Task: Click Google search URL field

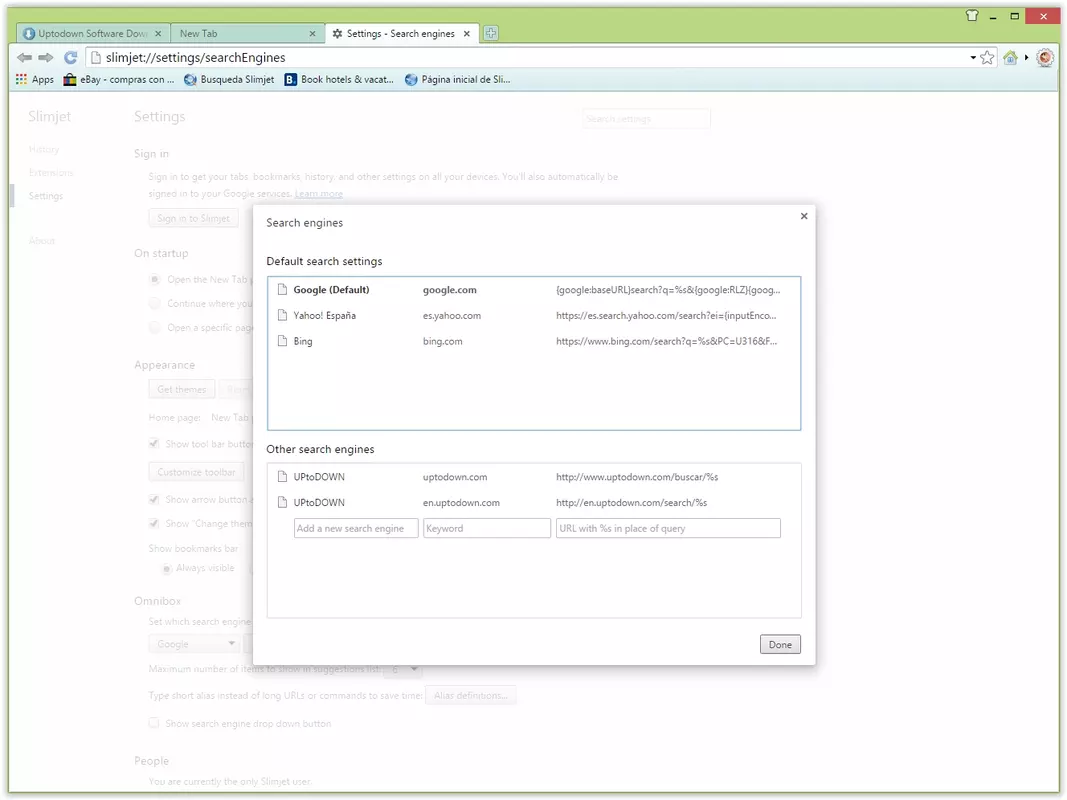Action: pos(668,290)
